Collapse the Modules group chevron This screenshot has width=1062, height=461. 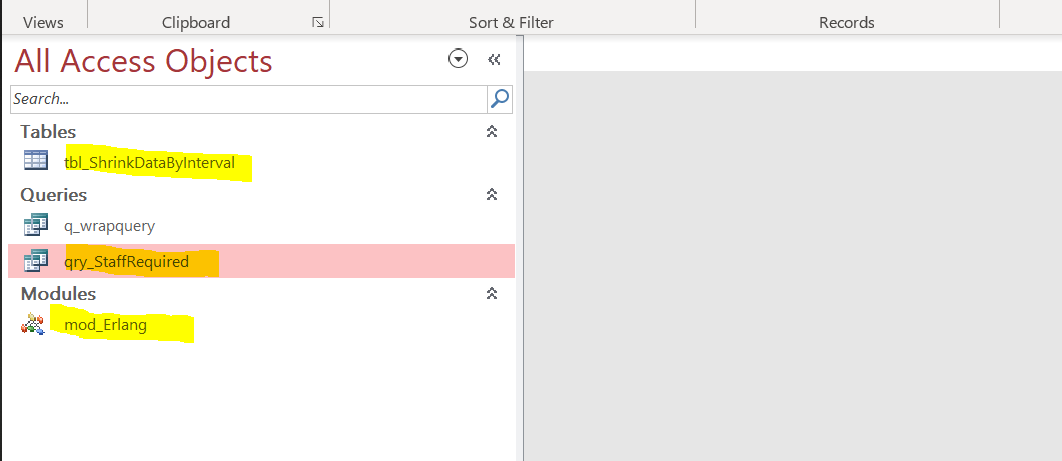click(491, 294)
